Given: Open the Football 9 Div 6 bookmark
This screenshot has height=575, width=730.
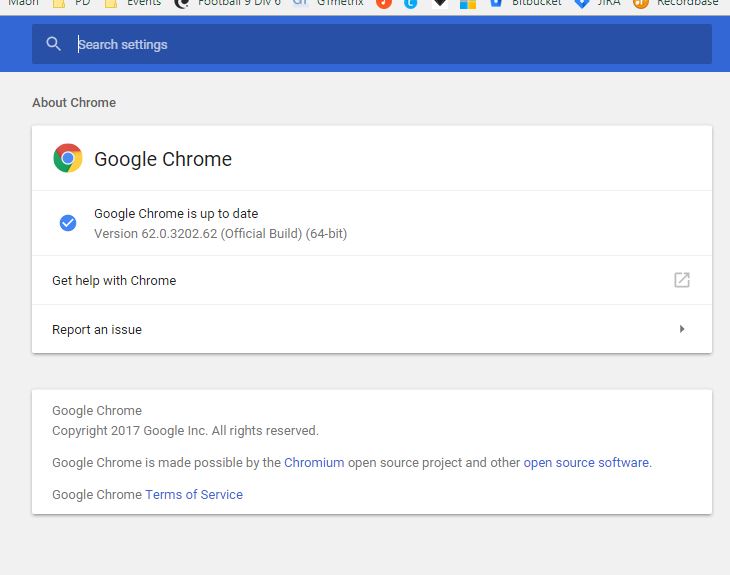Looking at the screenshot, I should [228, 4].
